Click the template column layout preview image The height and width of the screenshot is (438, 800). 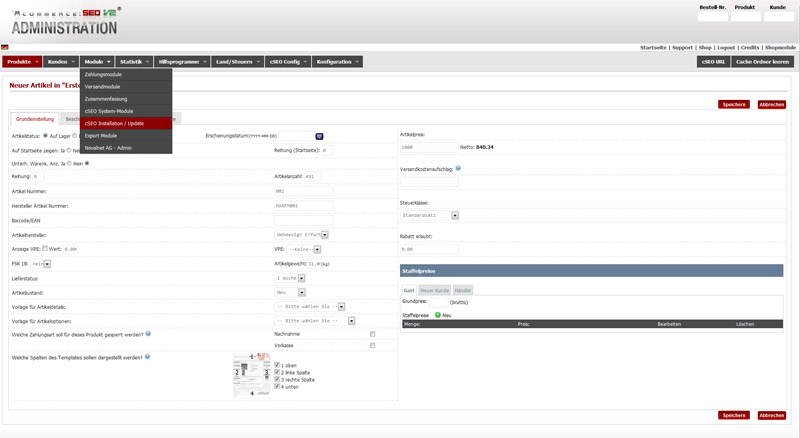point(251,375)
